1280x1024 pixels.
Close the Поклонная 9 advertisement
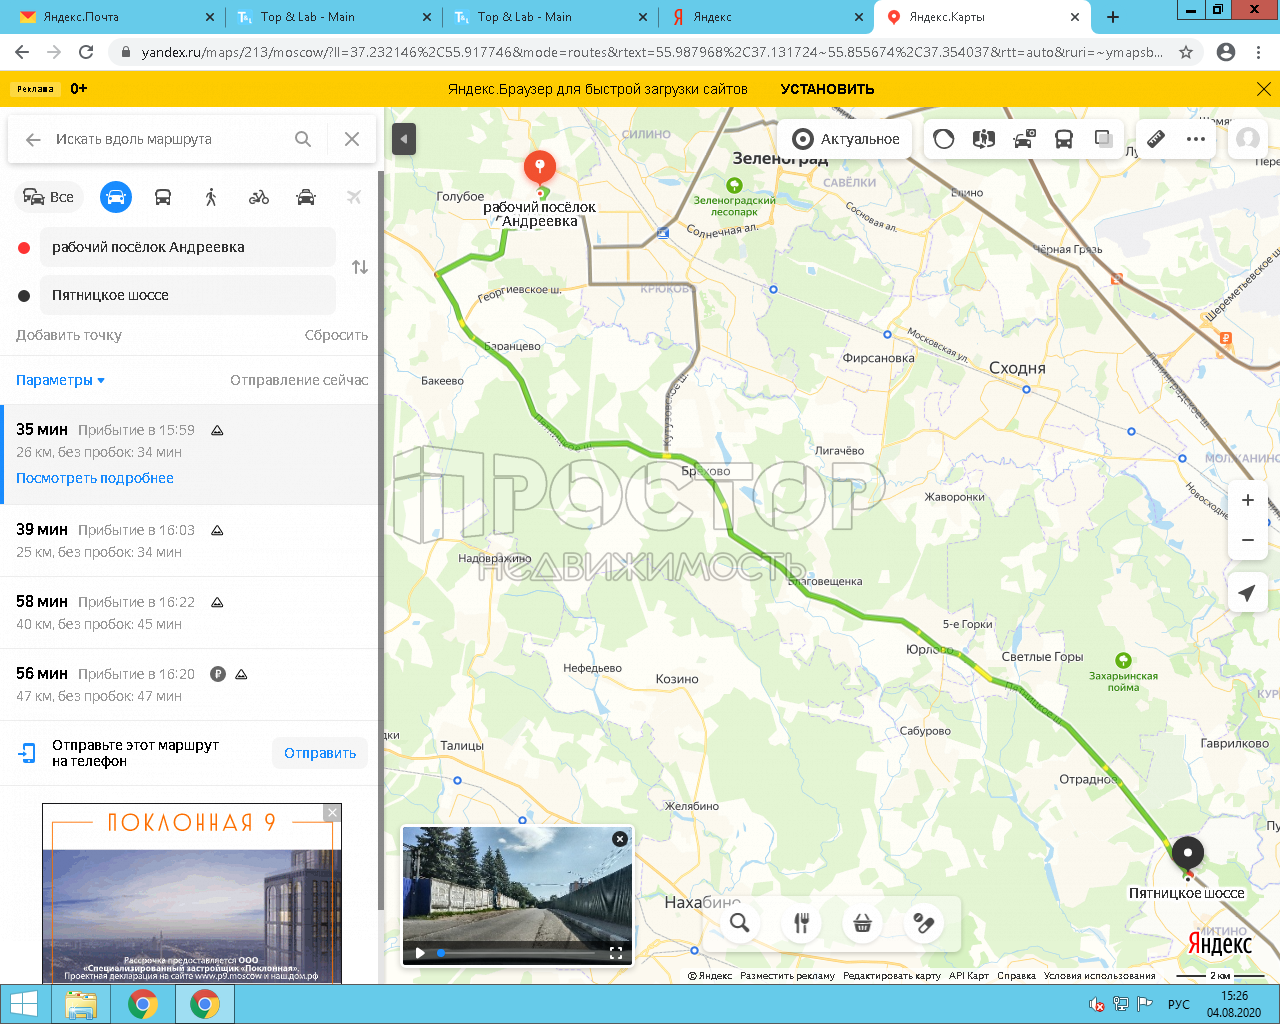pos(333,813)
